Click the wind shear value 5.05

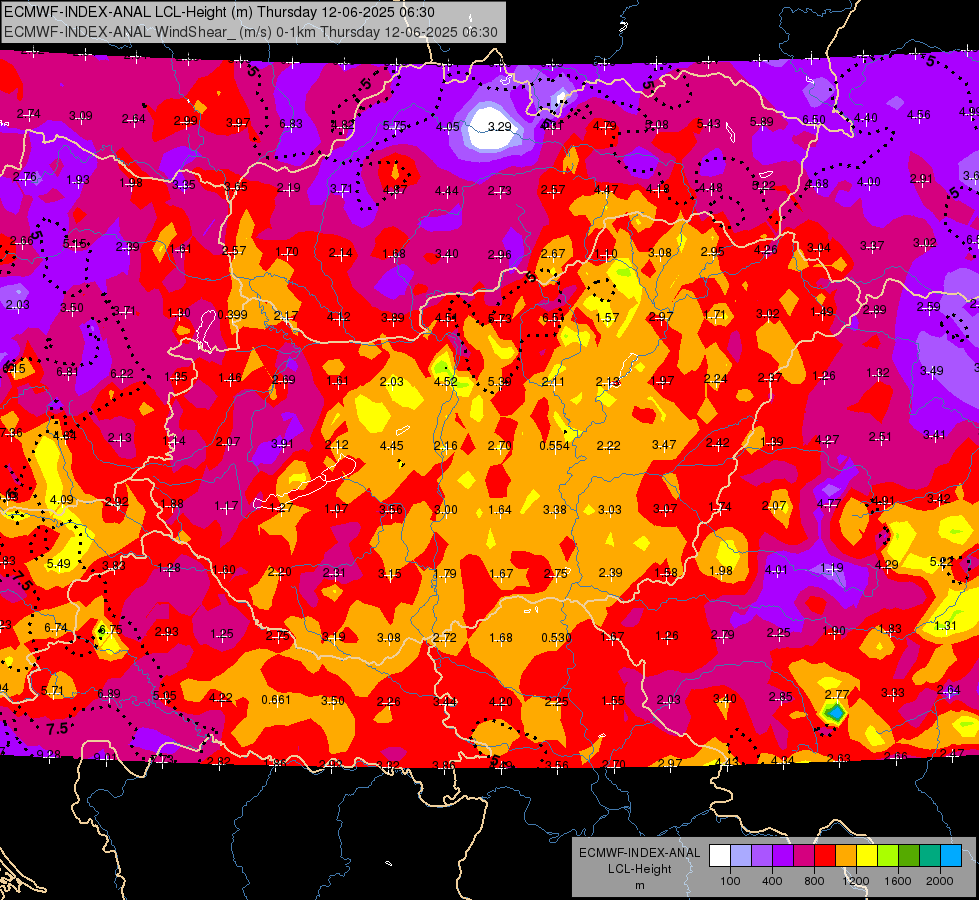(x=165, y=696)
